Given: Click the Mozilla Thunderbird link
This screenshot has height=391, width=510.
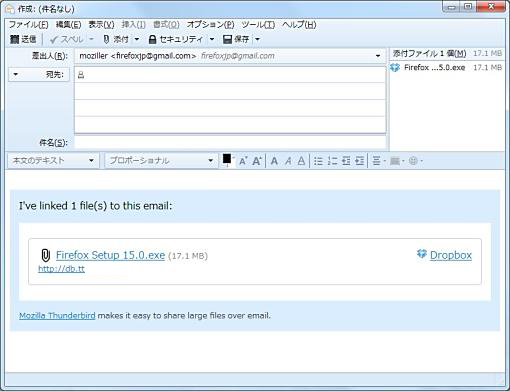Looking at the screenshot, I should (57, 315).
